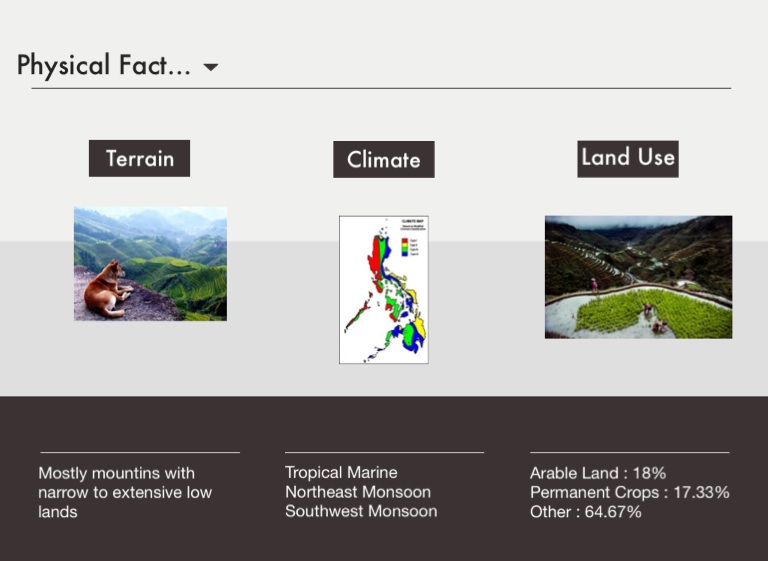Click the Land Use label

click(x=627, y=158)
